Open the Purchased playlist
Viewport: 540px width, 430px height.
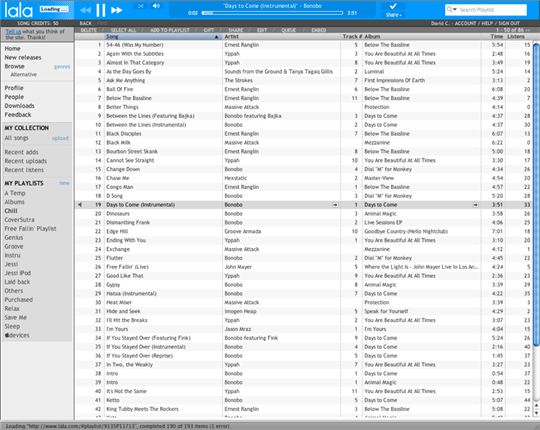pos(19,300)
